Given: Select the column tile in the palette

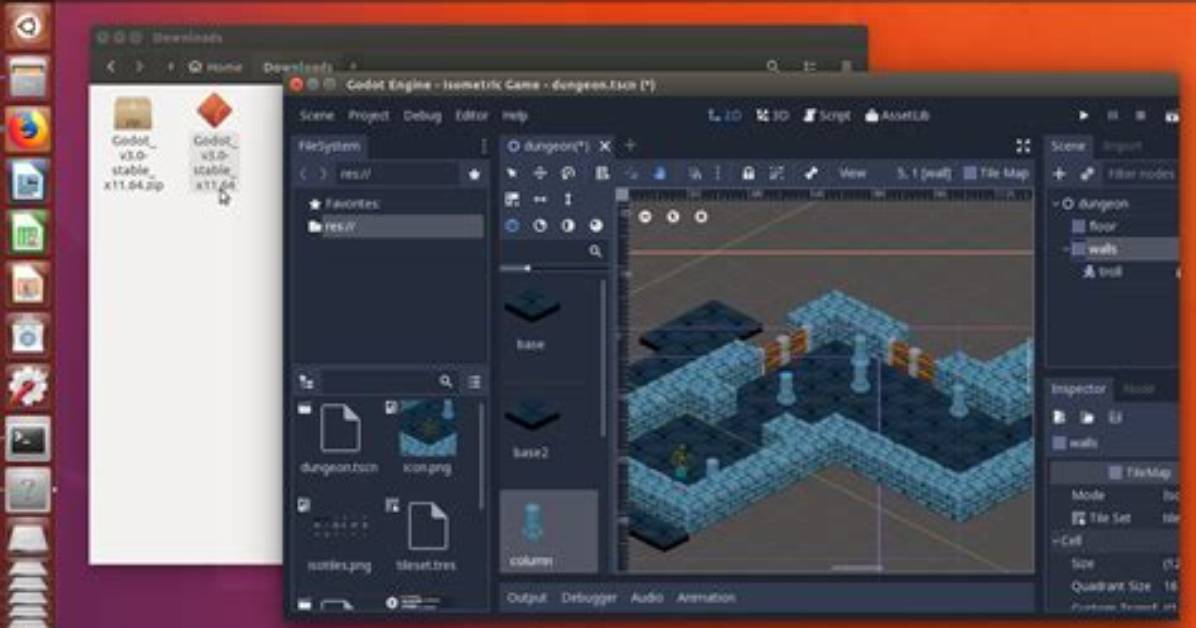Looking at the screenshot, I should tap(548, 532).
